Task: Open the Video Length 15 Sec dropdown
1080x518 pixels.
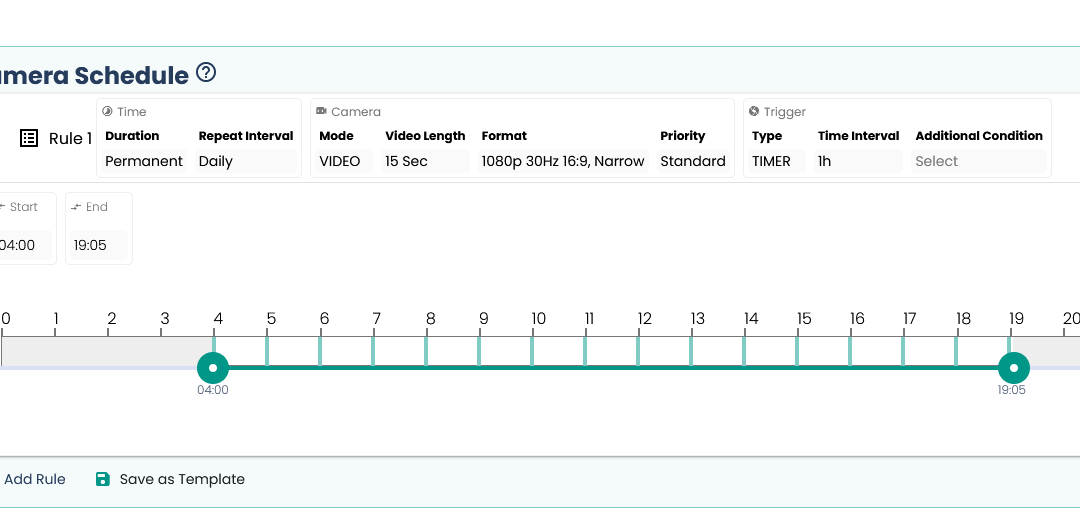Action: click(425, 161)
